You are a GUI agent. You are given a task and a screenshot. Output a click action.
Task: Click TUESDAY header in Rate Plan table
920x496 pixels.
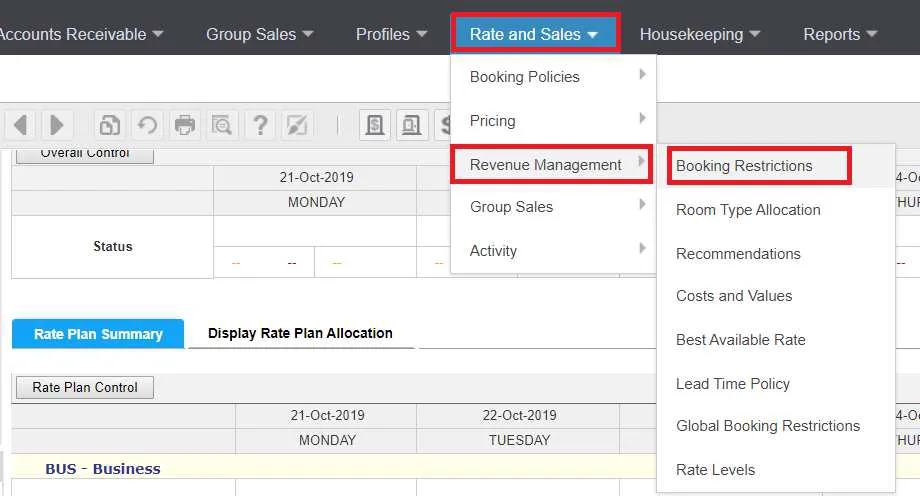[519, 440]
